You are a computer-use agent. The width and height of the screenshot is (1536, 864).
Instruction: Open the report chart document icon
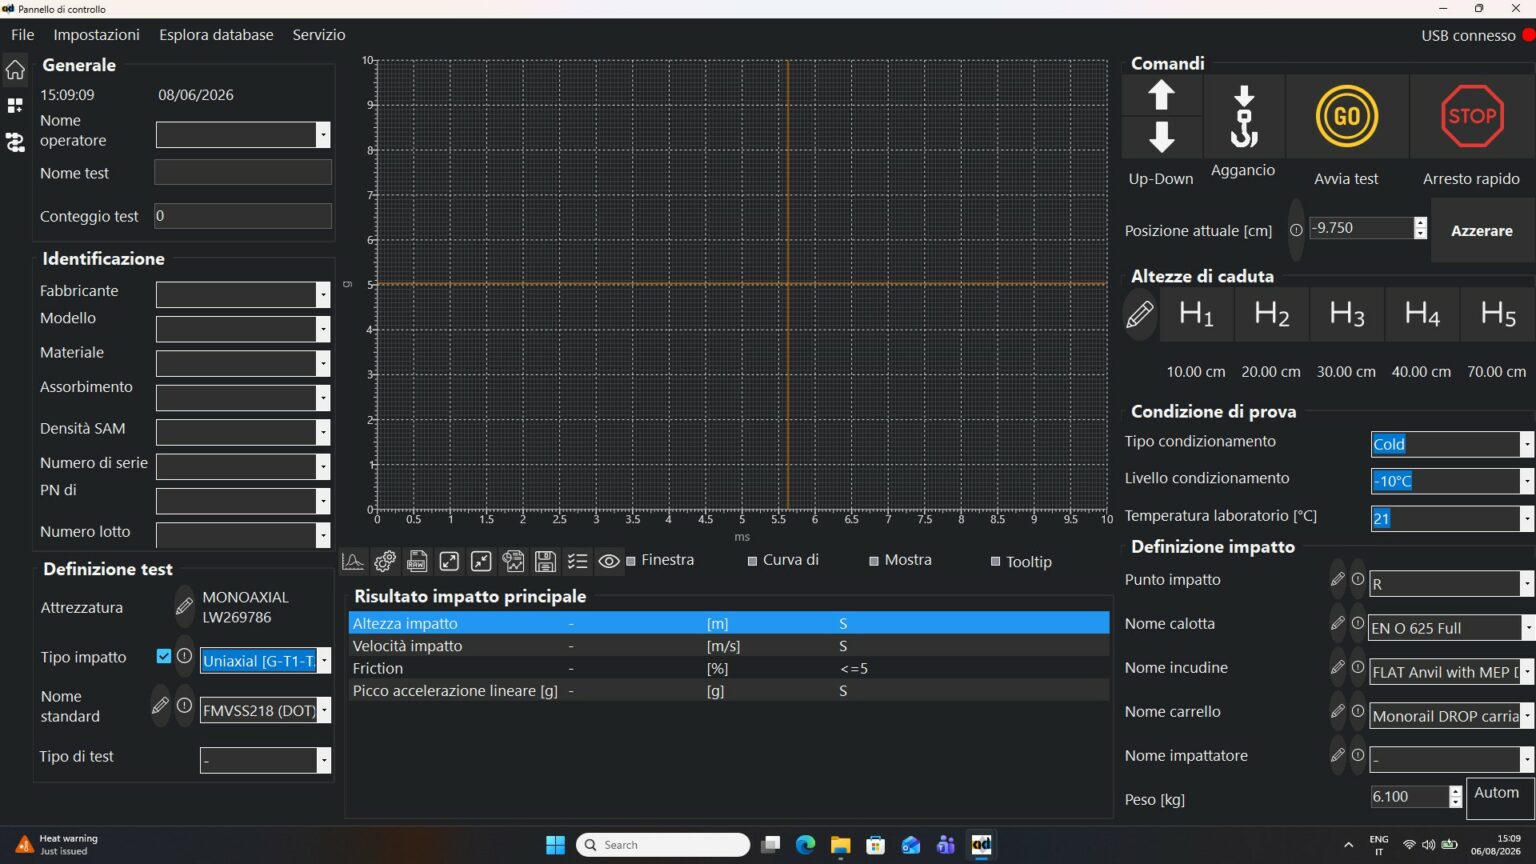tap(513, 561)
